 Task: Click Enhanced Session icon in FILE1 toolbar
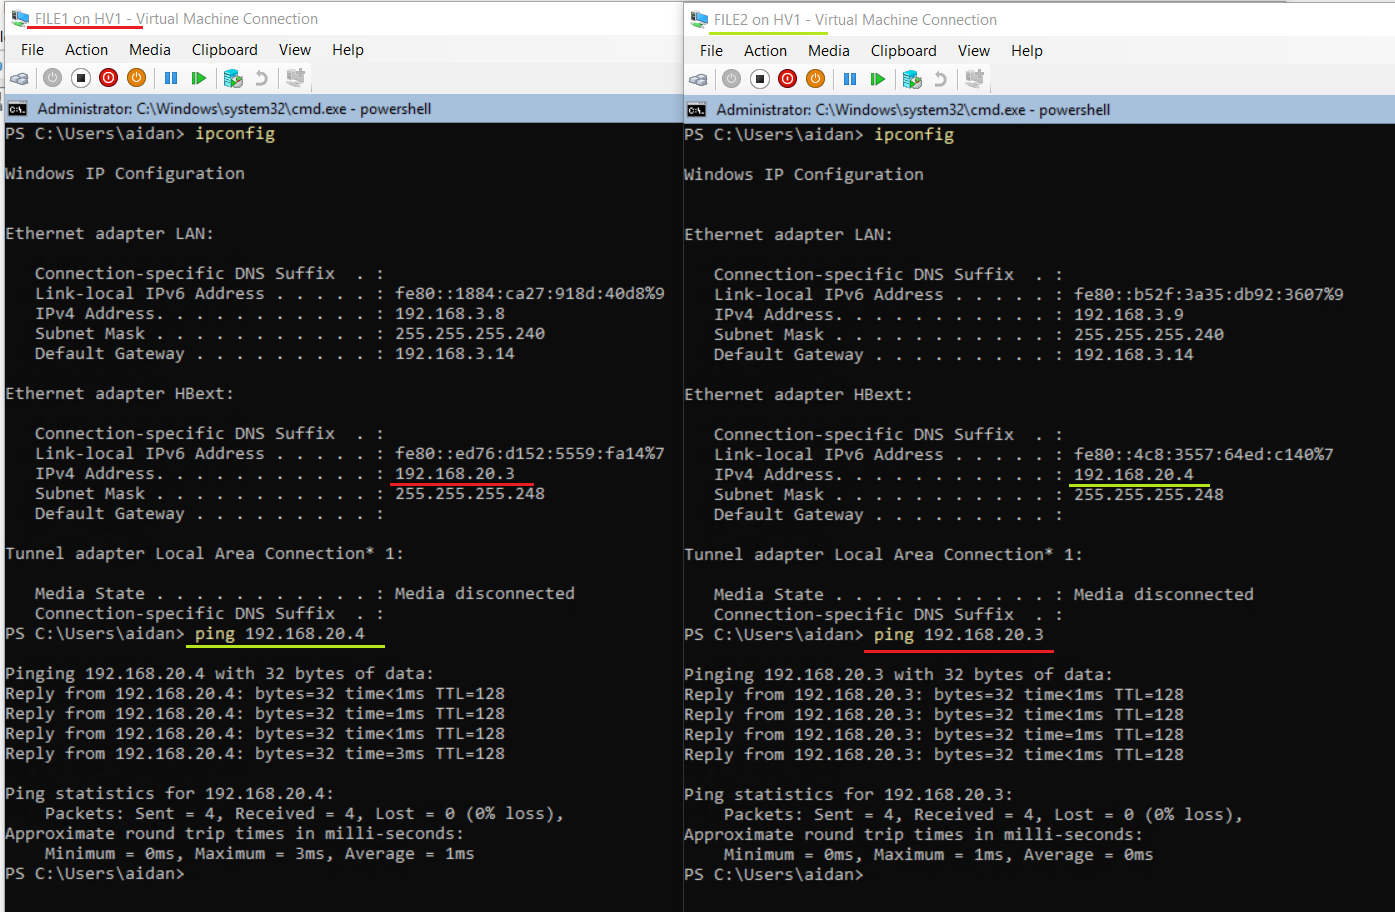295,78
